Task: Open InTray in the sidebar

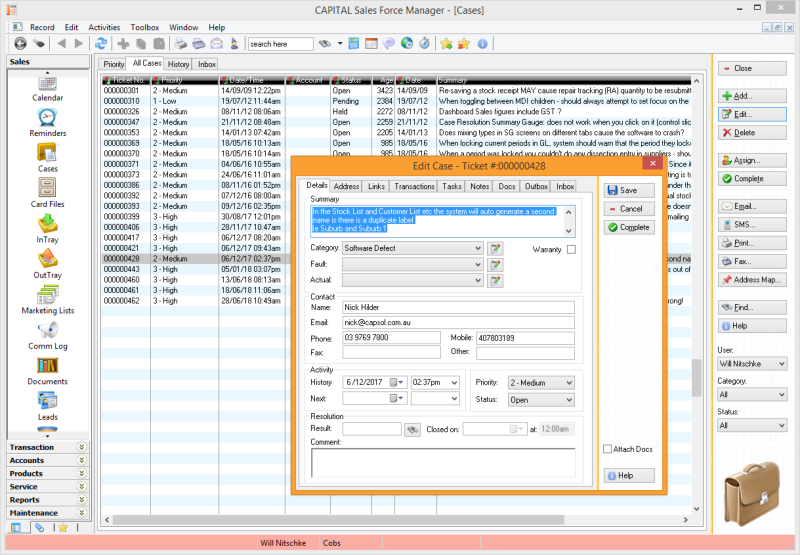Action: [47, 229]
